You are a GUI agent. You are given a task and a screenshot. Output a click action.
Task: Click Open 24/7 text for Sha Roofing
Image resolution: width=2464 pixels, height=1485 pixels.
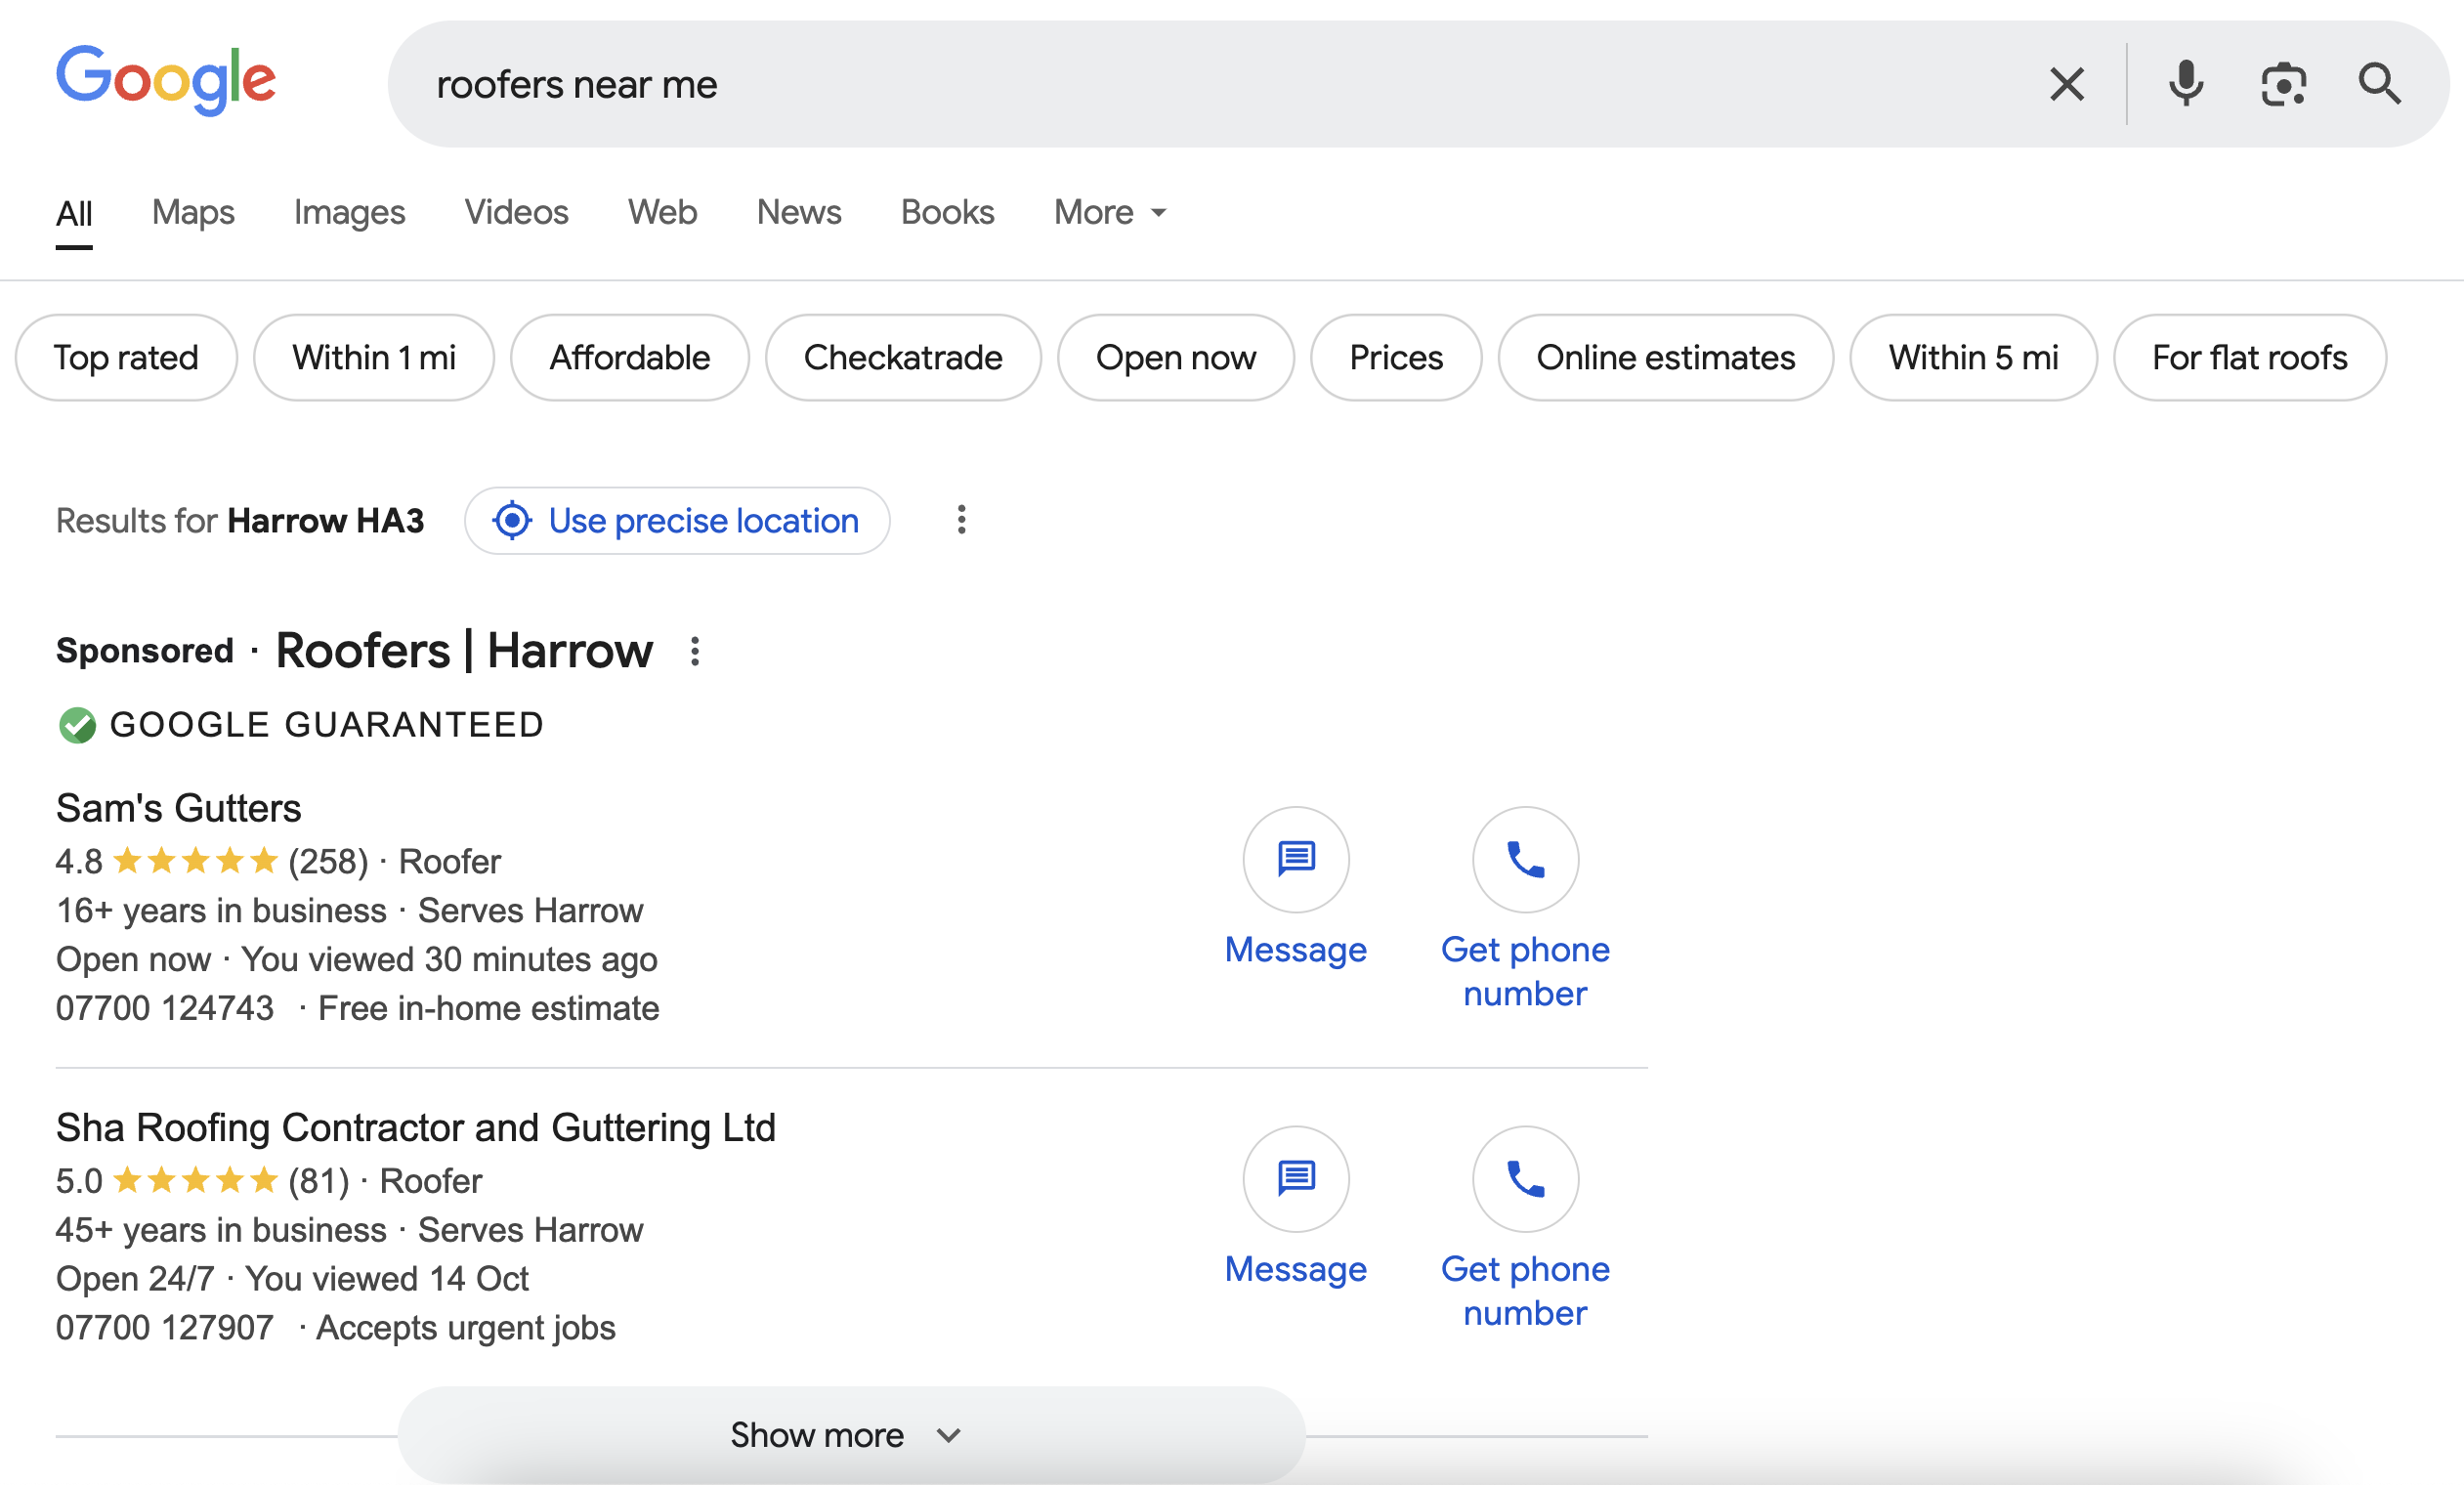click(x=135, y=1279)
